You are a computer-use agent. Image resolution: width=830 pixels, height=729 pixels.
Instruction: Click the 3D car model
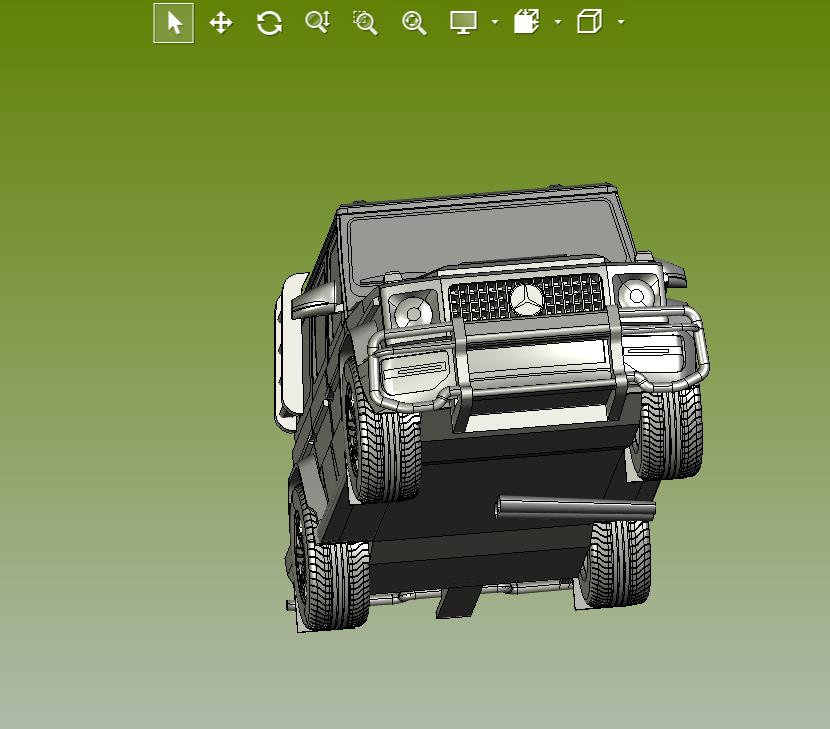click(x=491, y=408)
